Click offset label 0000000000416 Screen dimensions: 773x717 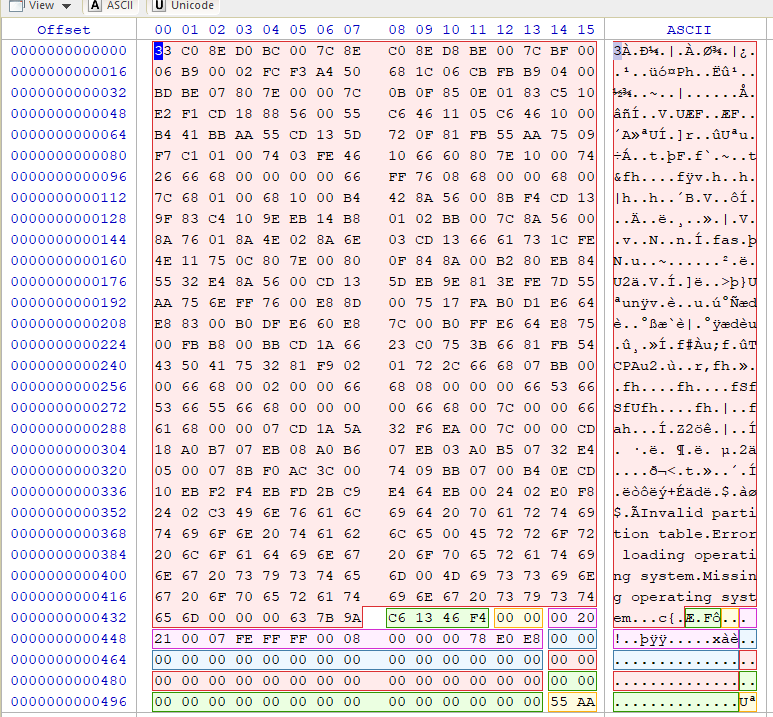point(69,597)
